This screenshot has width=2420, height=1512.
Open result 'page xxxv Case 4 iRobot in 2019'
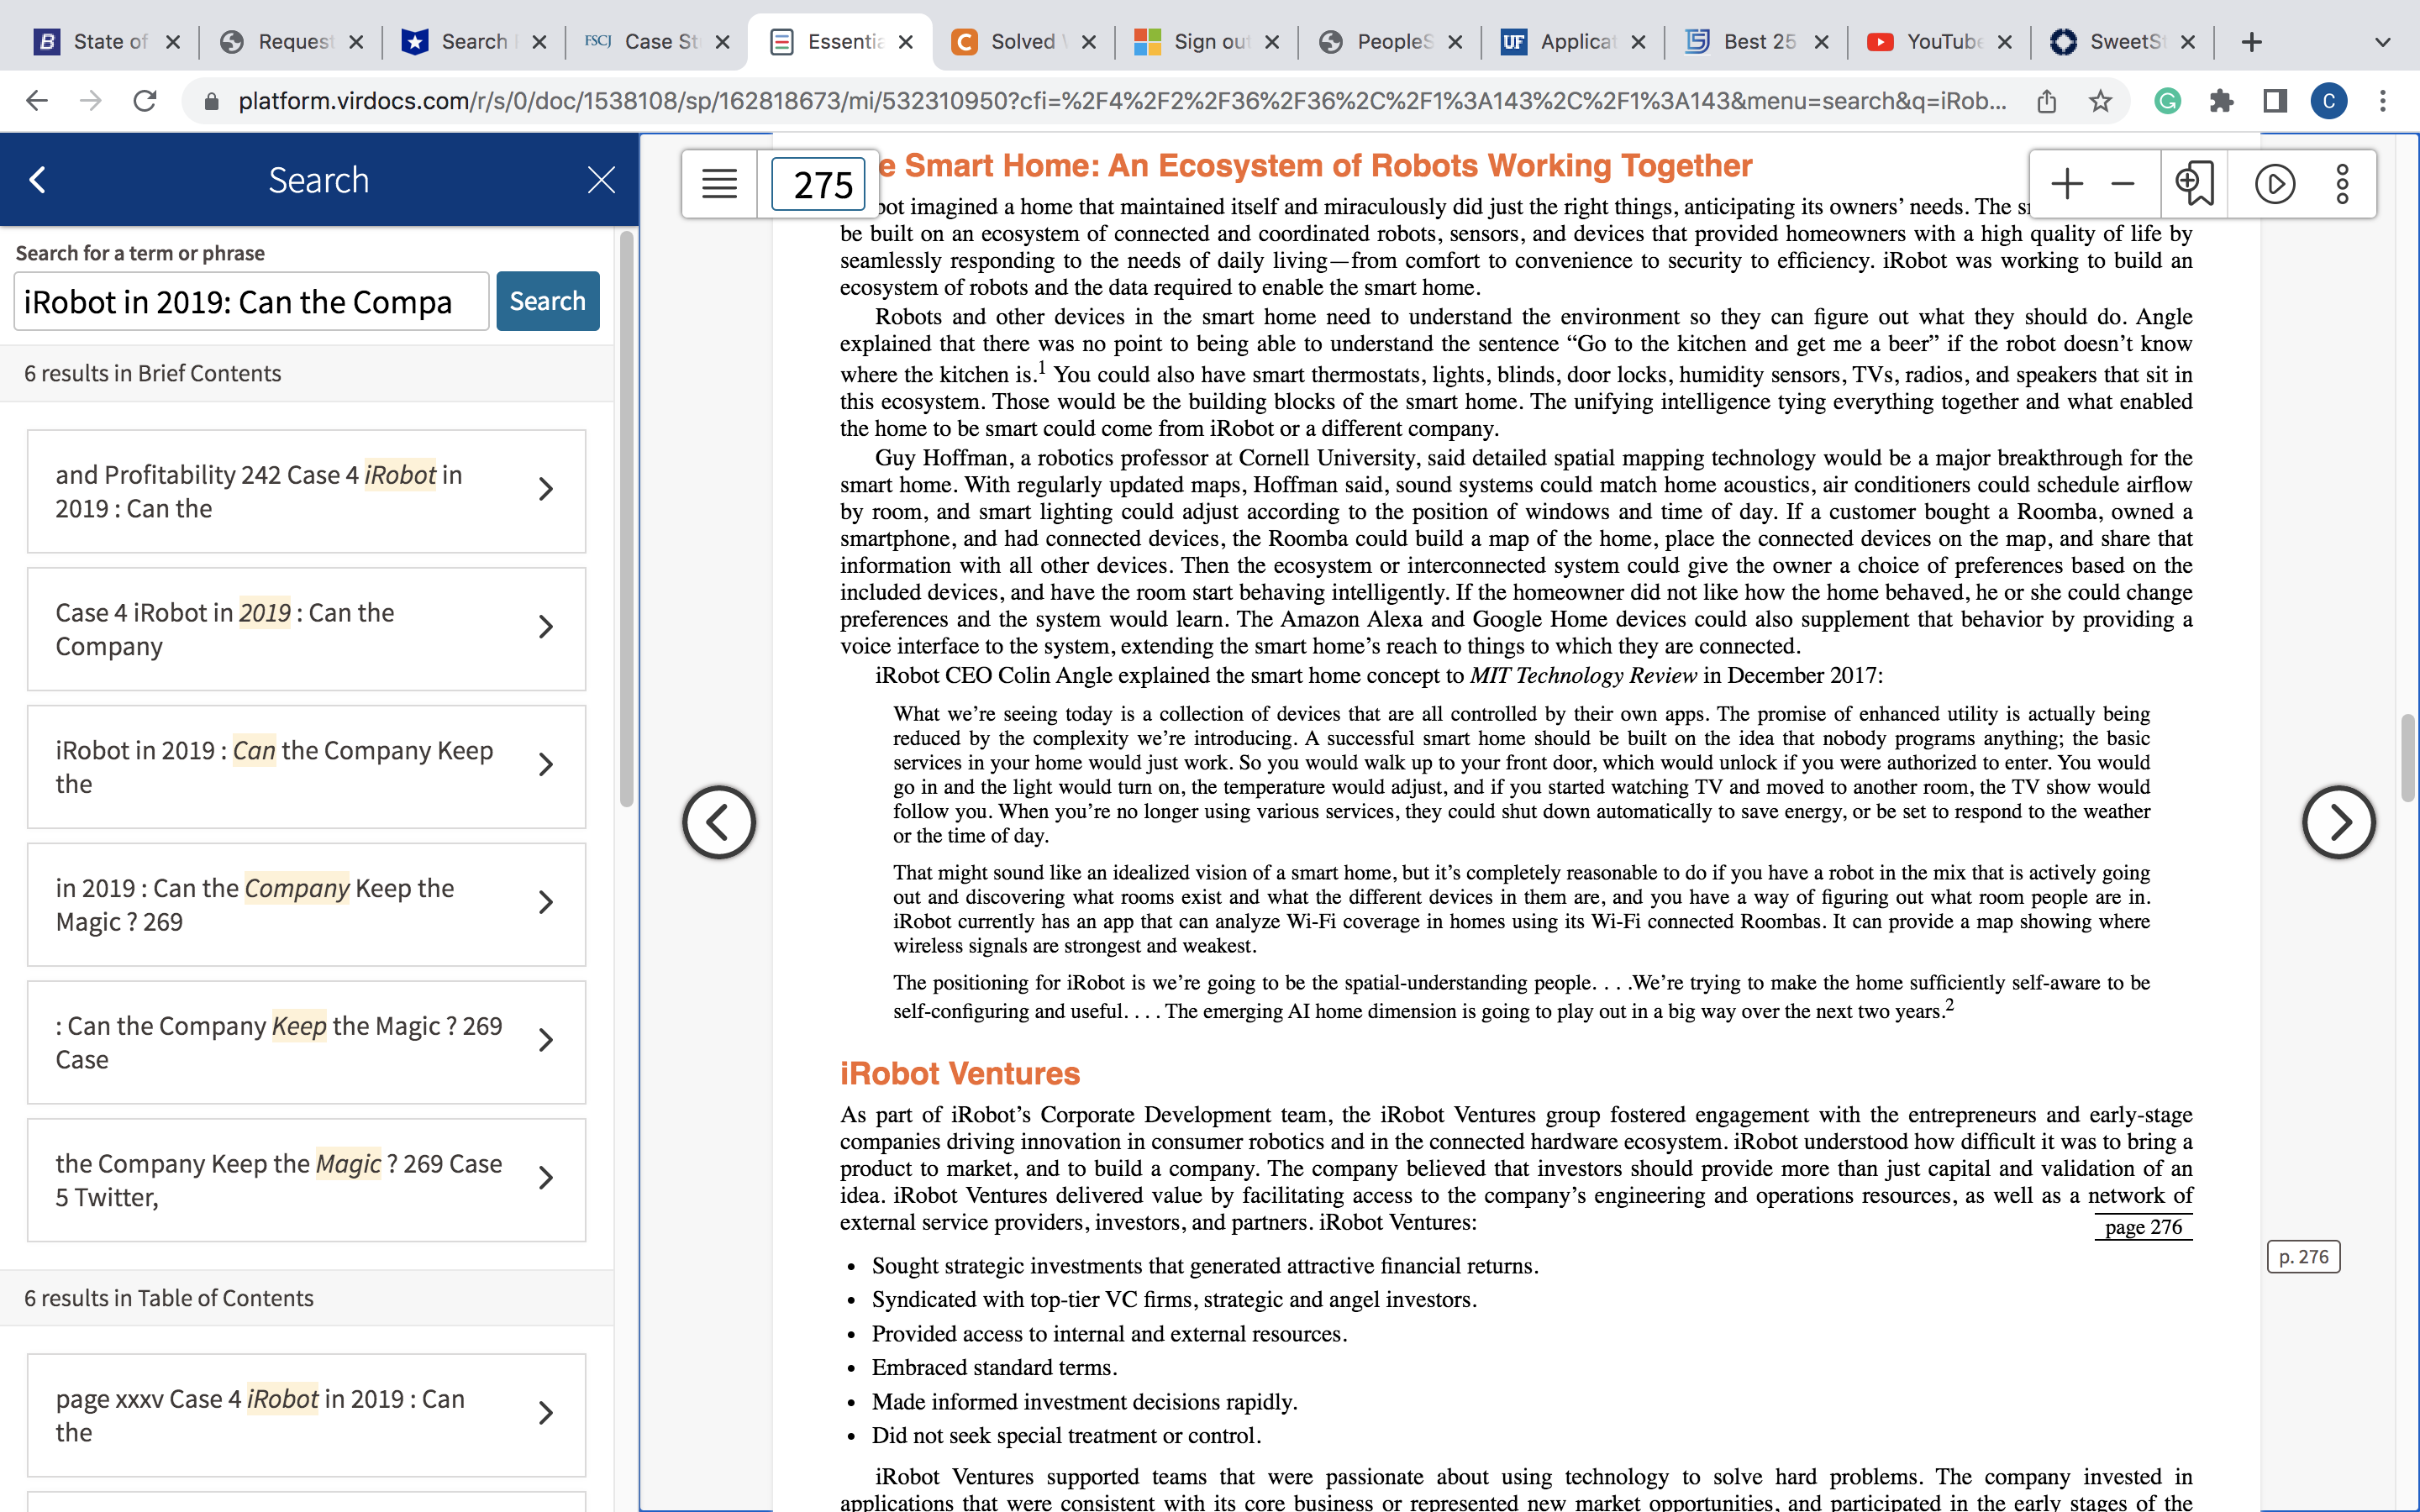[306, 1415]
